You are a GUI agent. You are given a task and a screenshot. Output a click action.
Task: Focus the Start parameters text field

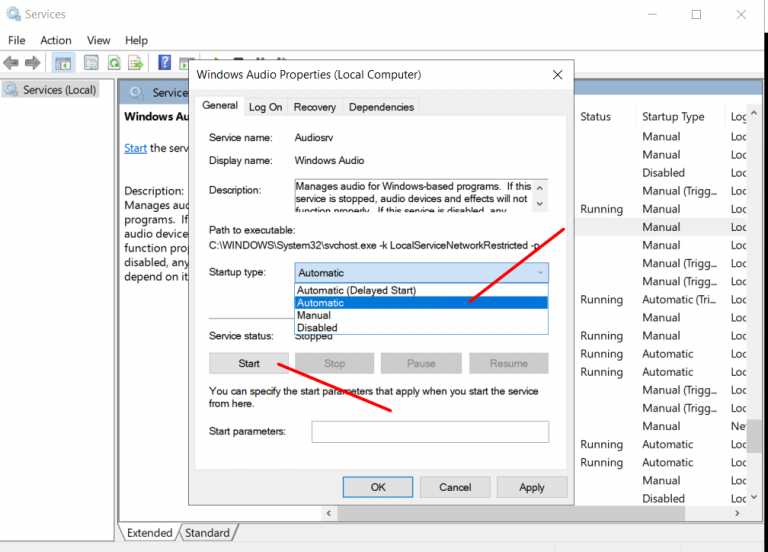(430, 432)
